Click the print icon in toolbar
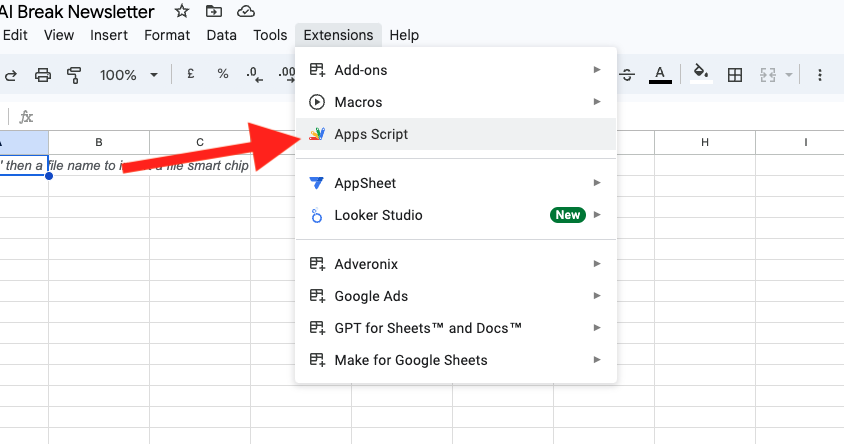This screenshot has height=444, width=844. pos(43,75)
